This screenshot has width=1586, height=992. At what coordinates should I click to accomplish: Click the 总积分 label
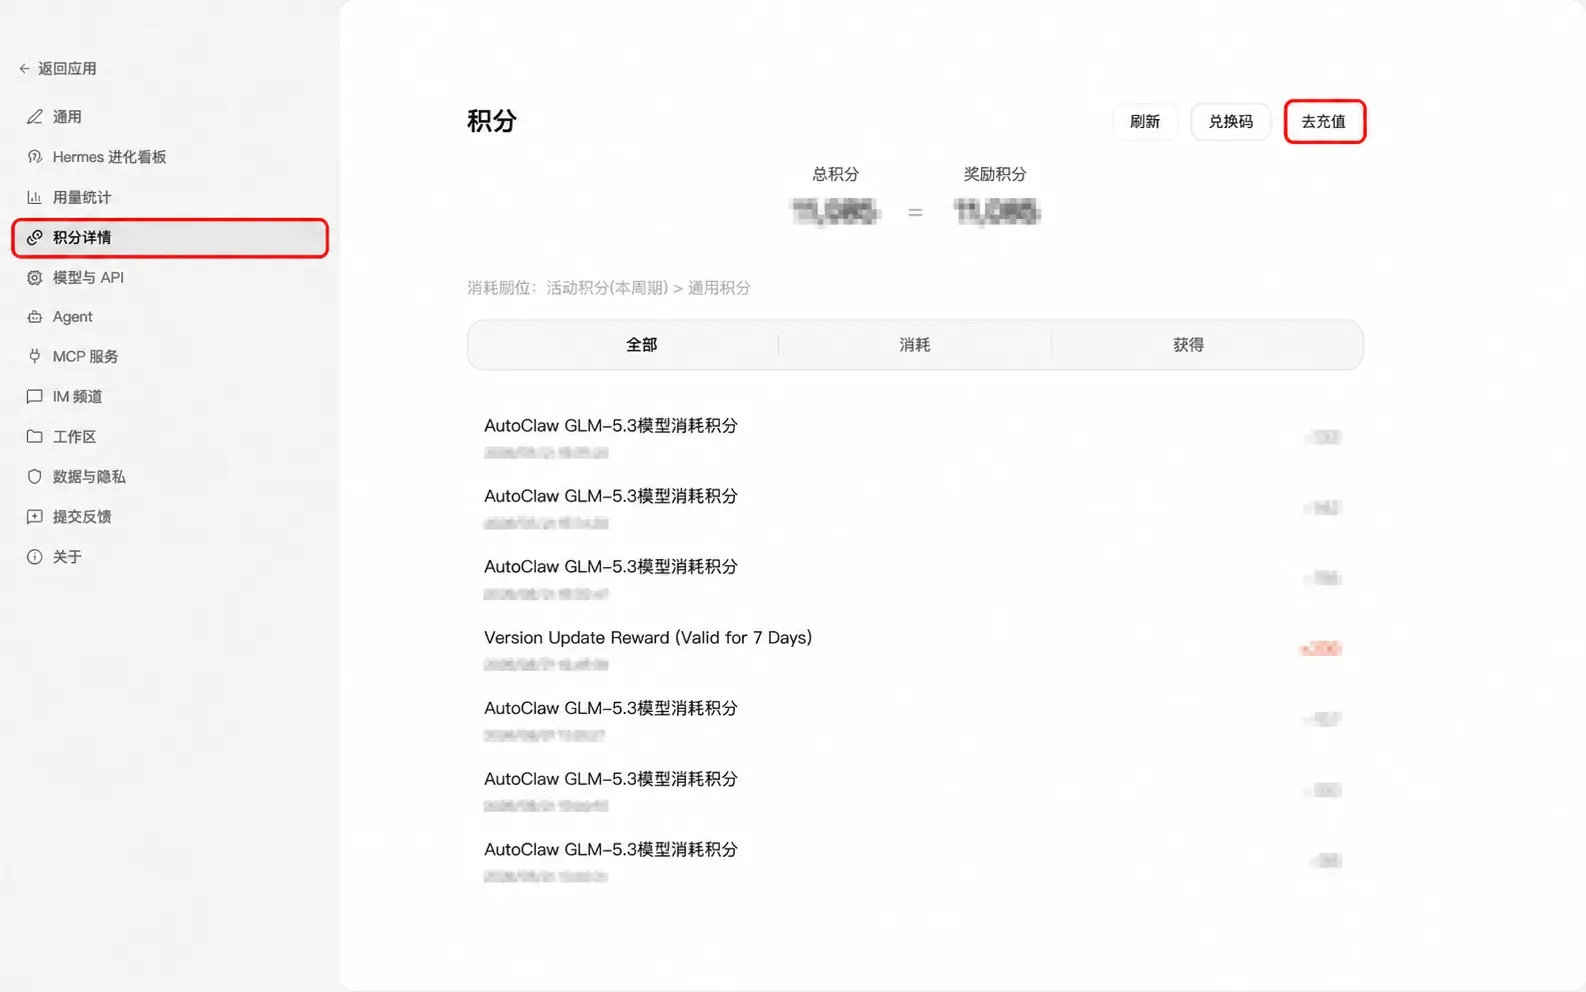(836, 174)
